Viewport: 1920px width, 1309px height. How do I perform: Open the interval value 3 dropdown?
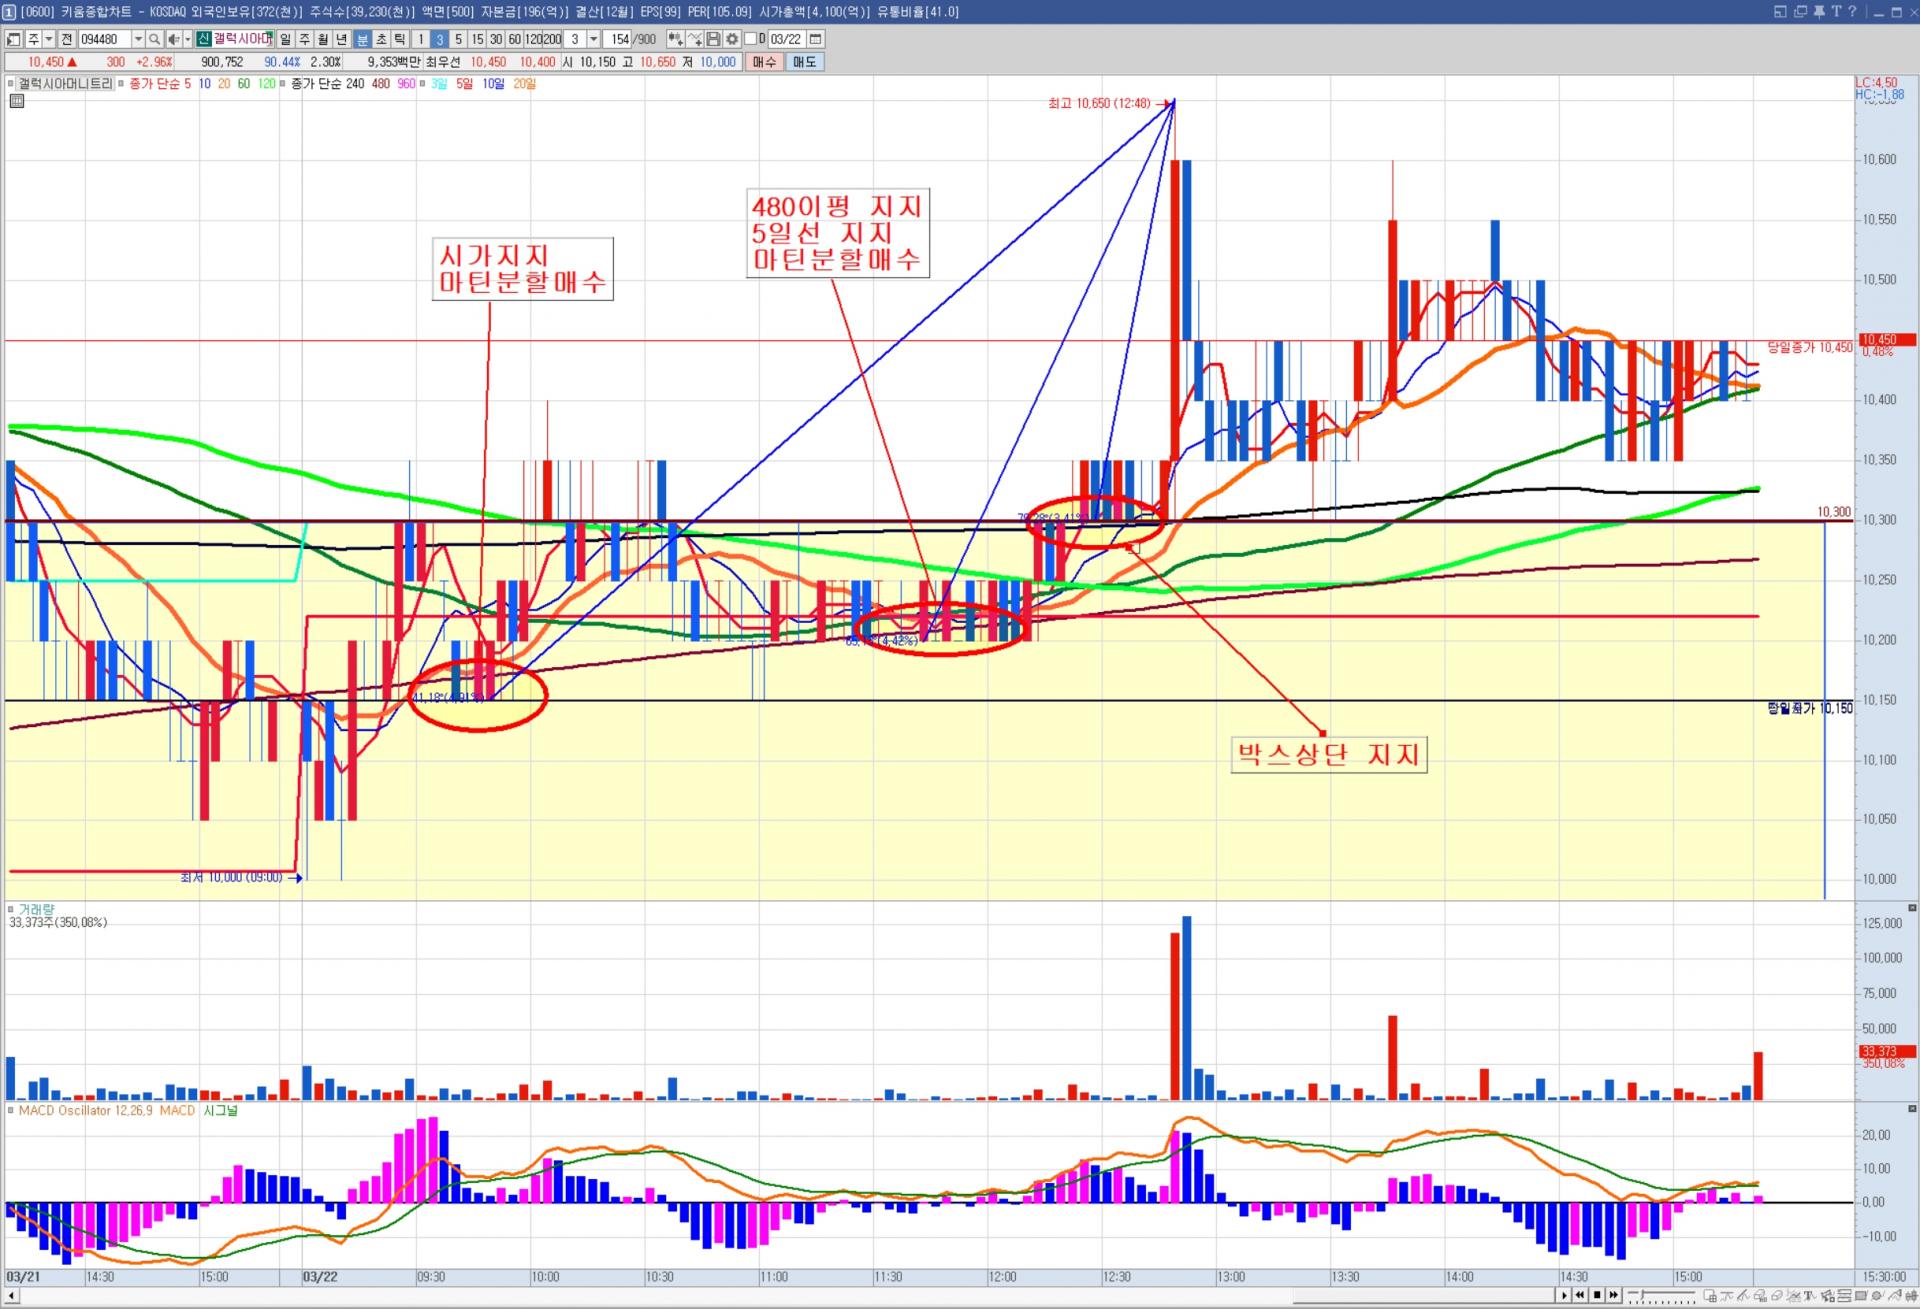click(593, 39)
